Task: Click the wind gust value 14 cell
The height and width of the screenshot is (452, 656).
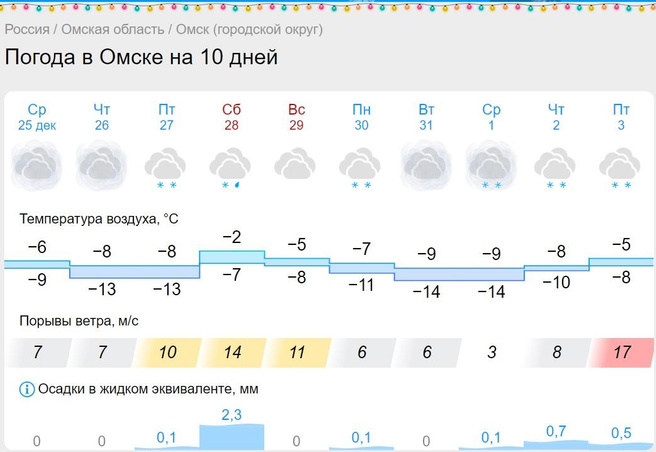Action: (x=231, y=352)
